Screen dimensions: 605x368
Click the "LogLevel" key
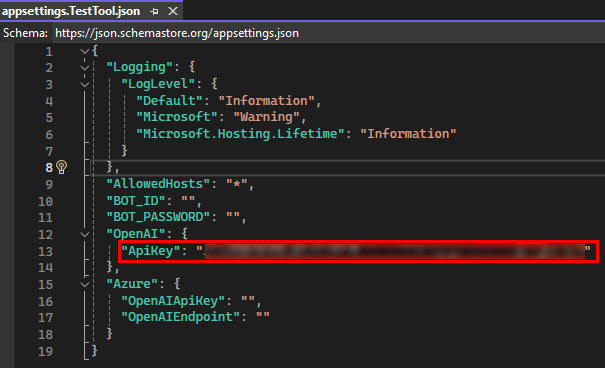(x=158, y=84)
